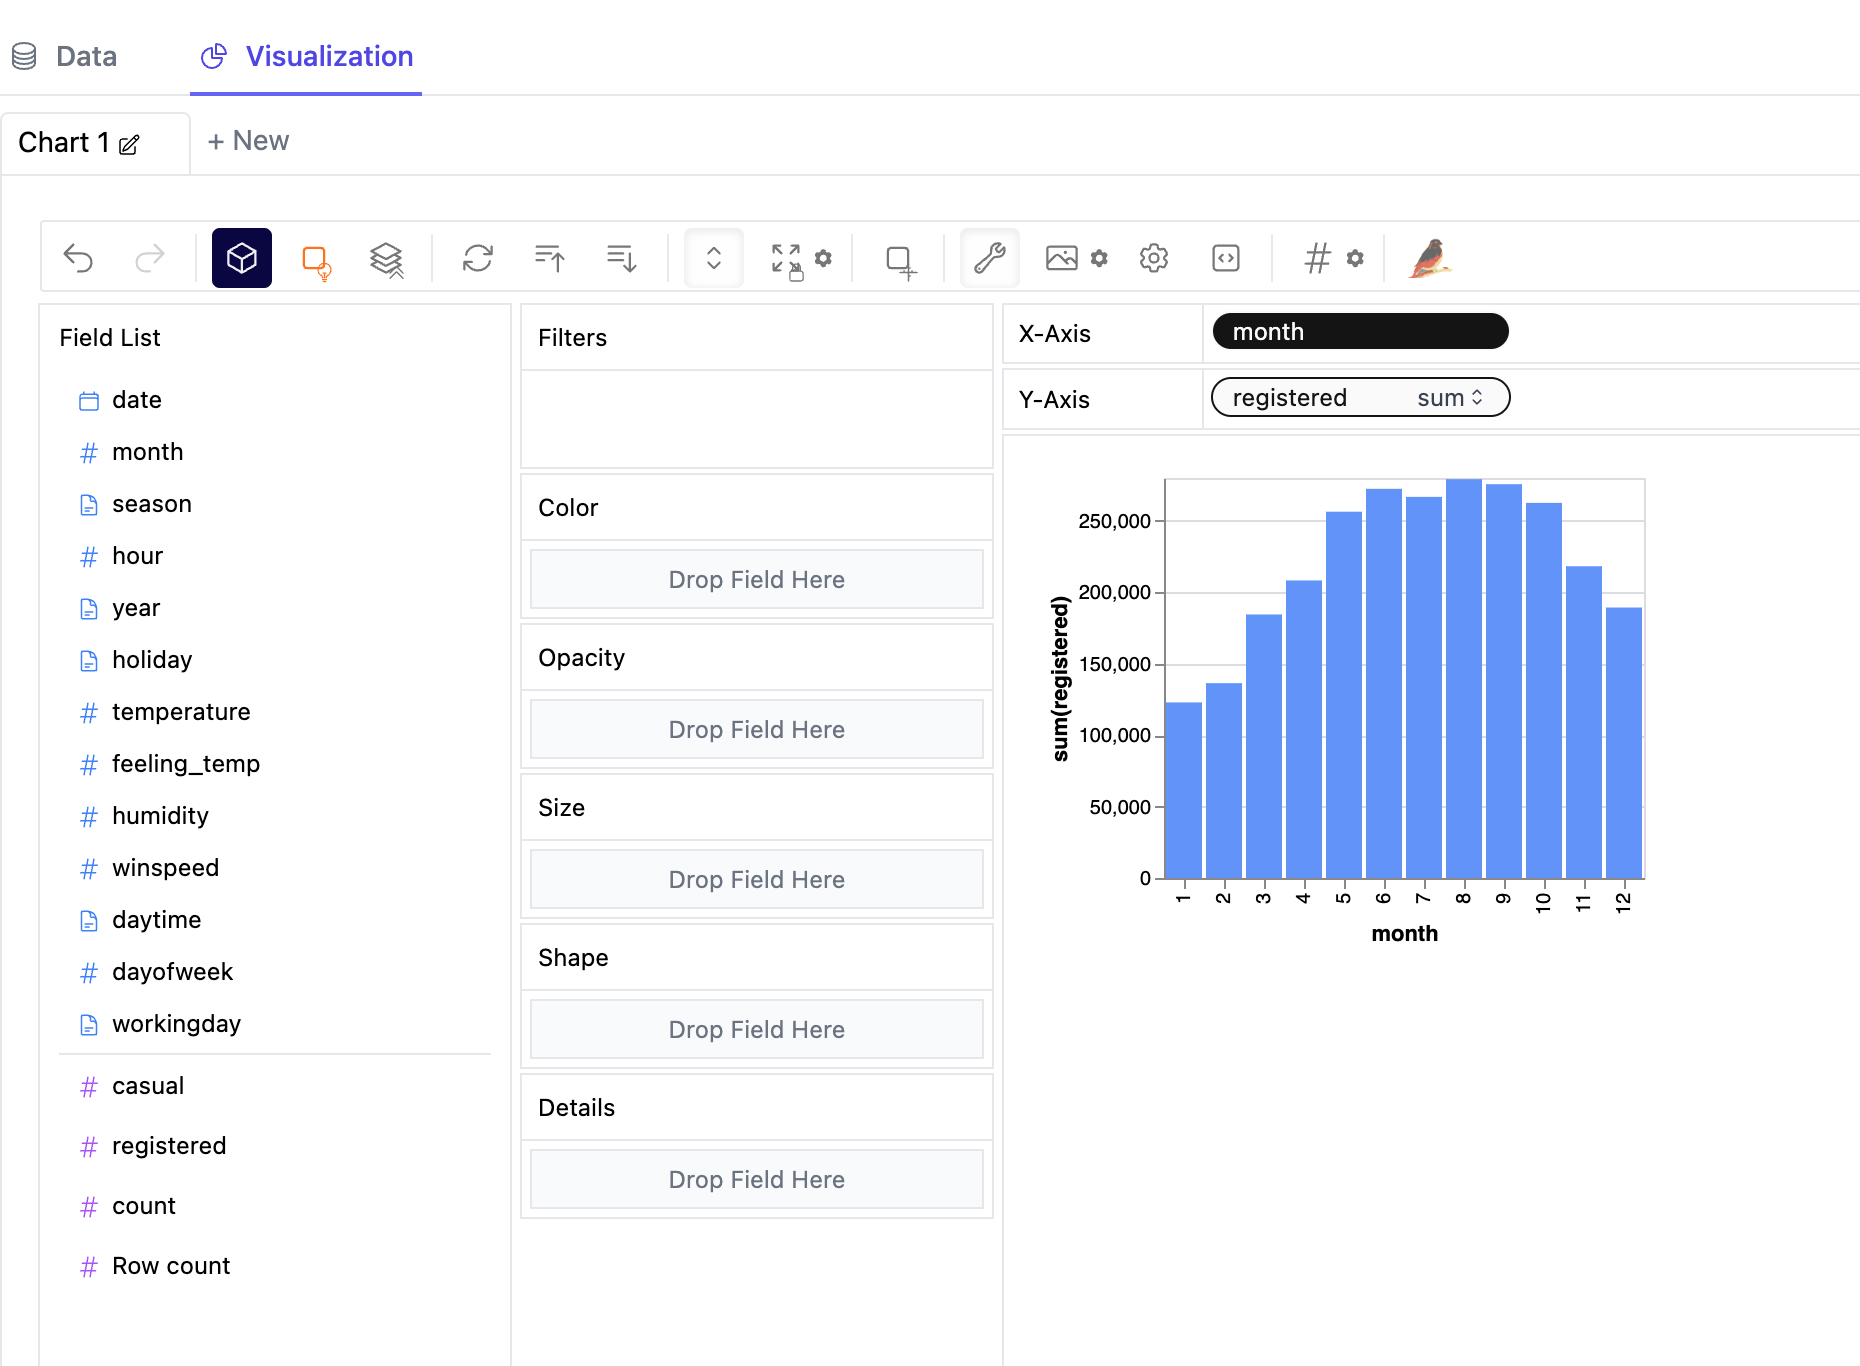Open the export code icon
The image size is (1860, 1366).
click(1225, 258)
